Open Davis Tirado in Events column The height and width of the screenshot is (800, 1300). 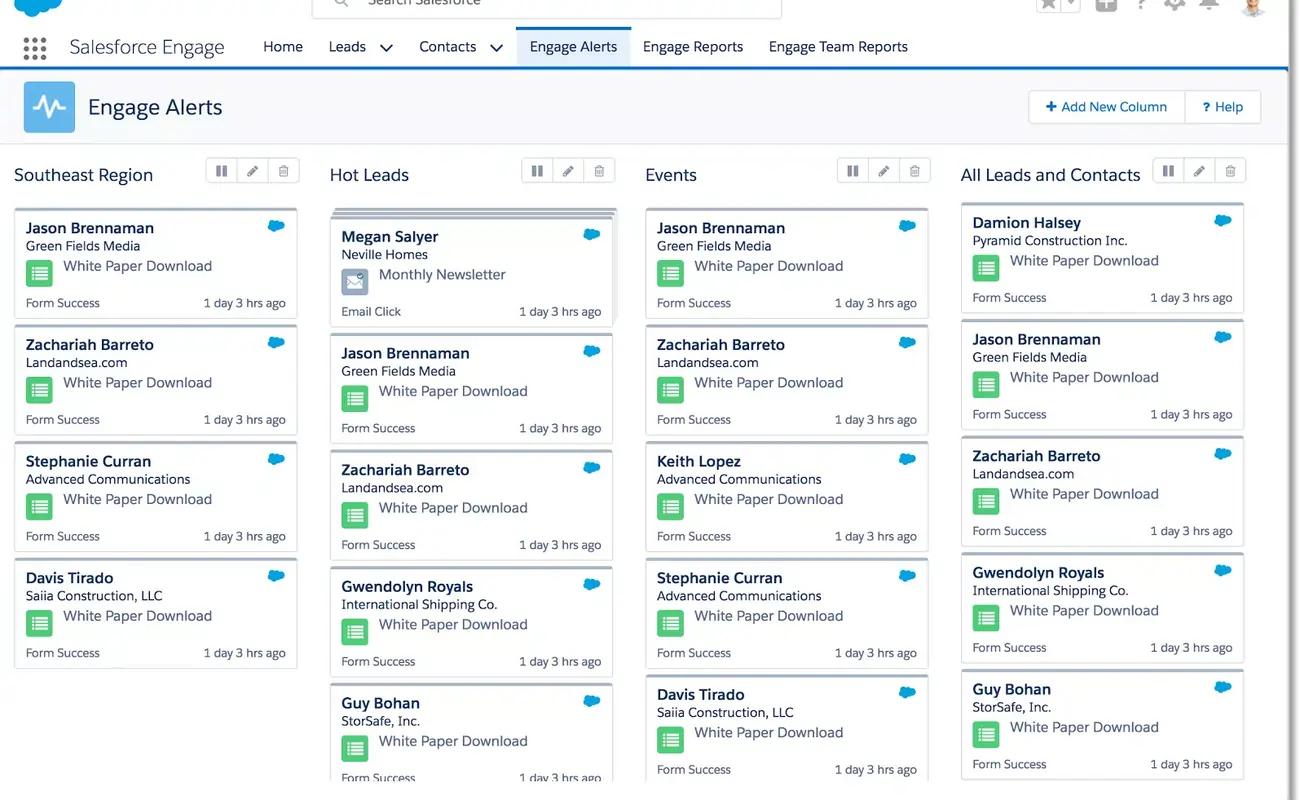pos(701,695)
